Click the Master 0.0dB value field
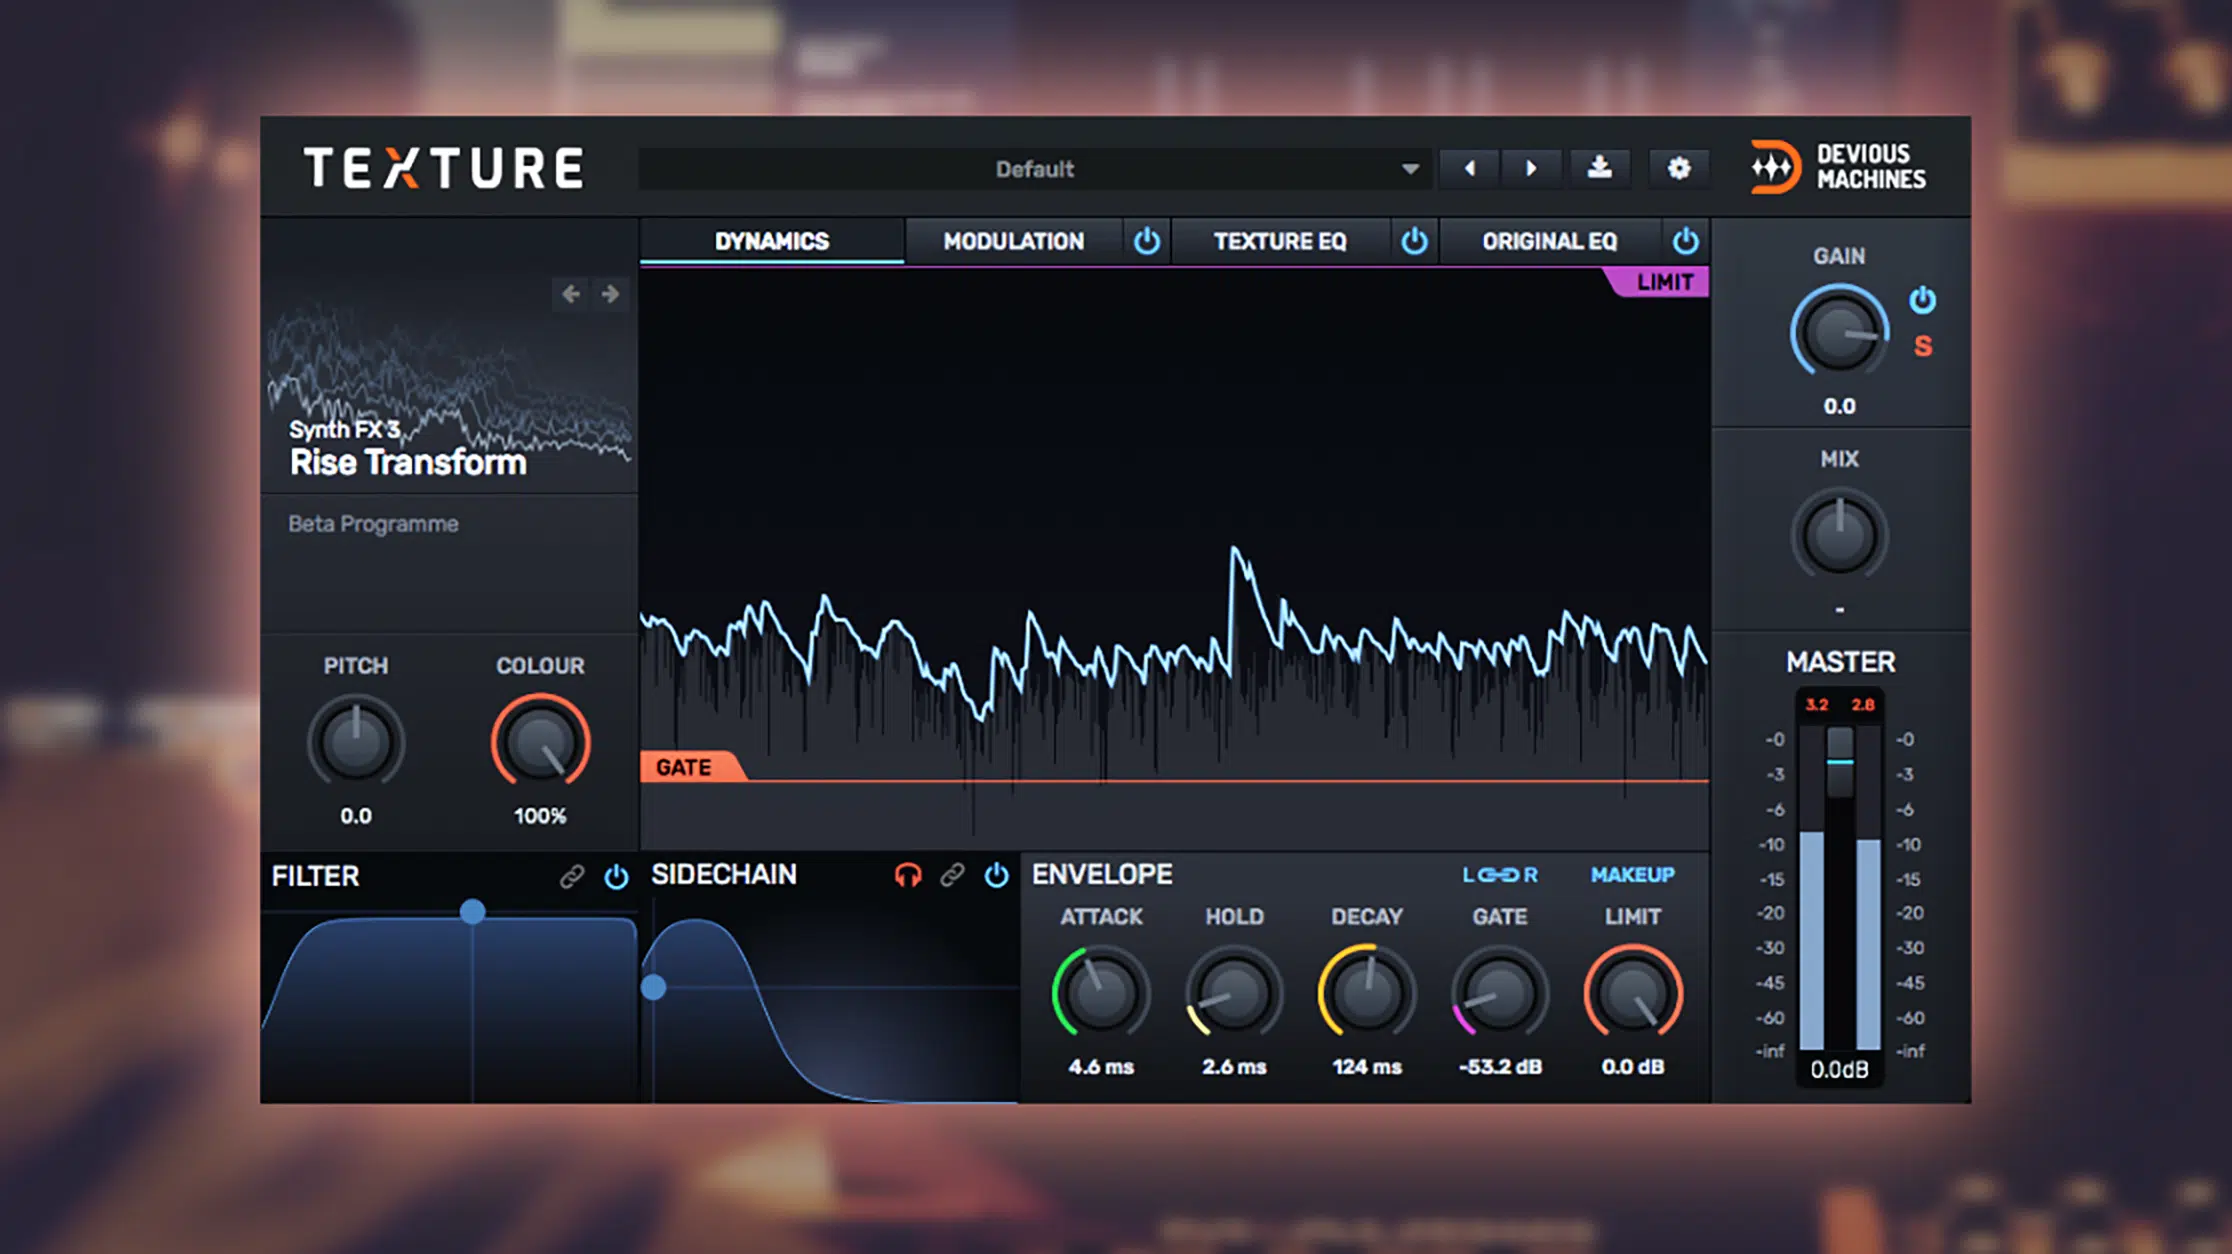The width and height of the screenshot is (2232, 1254). (x=1839, y=1069)
